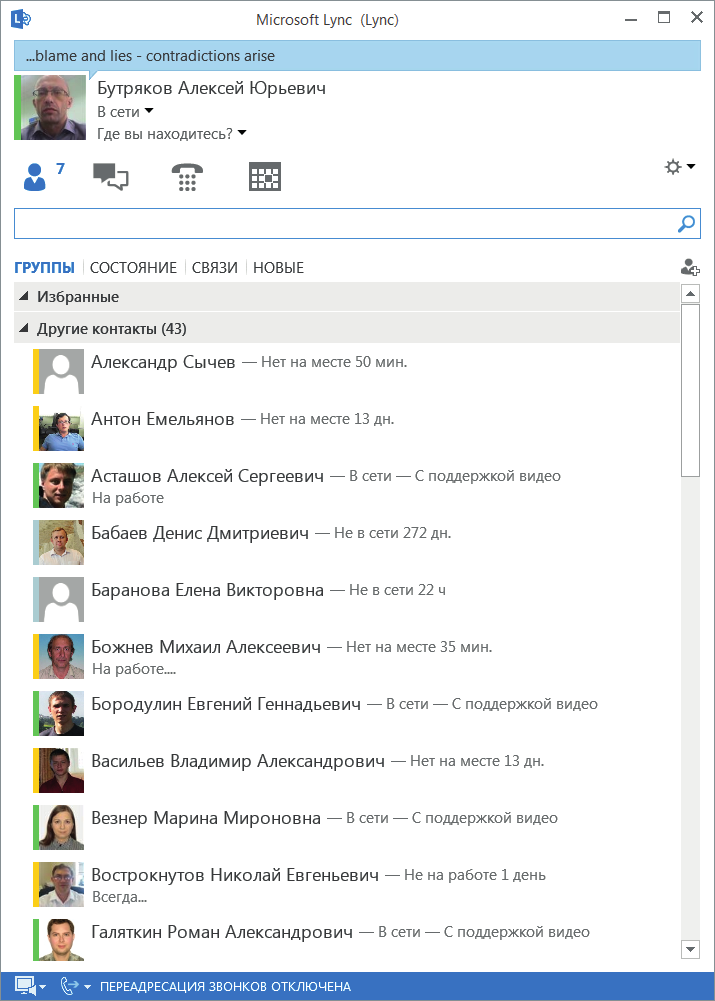The image size is (715, 1001).
Task: Select contact name Везнер Марина Мироновна
Action: coord(206,818)
